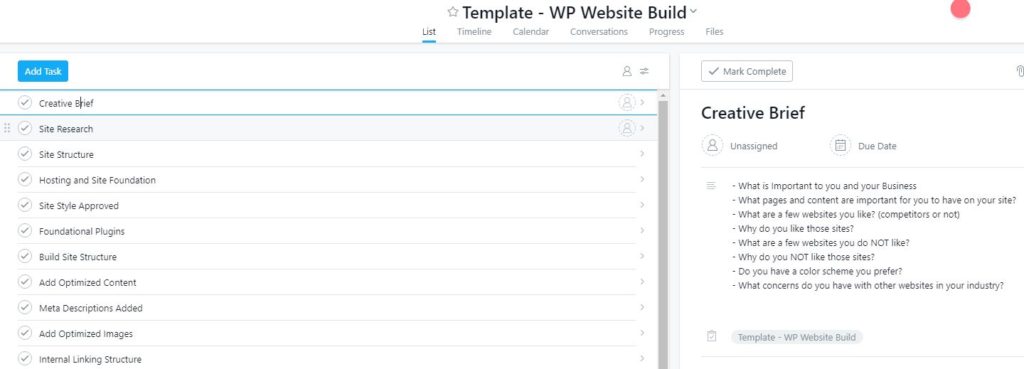
Task: Click the Due Date calendar icon
Action: click(840, 146)
